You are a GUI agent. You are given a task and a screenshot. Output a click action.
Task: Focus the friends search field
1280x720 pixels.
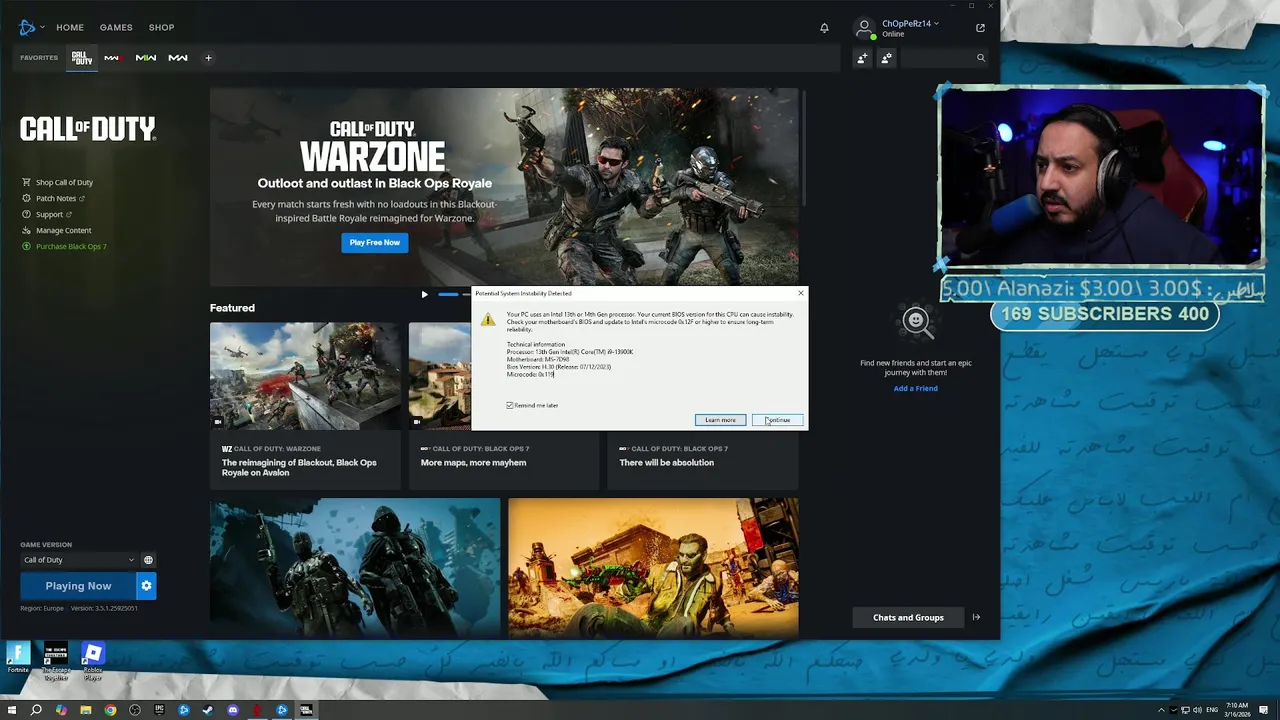pos(936,58)
